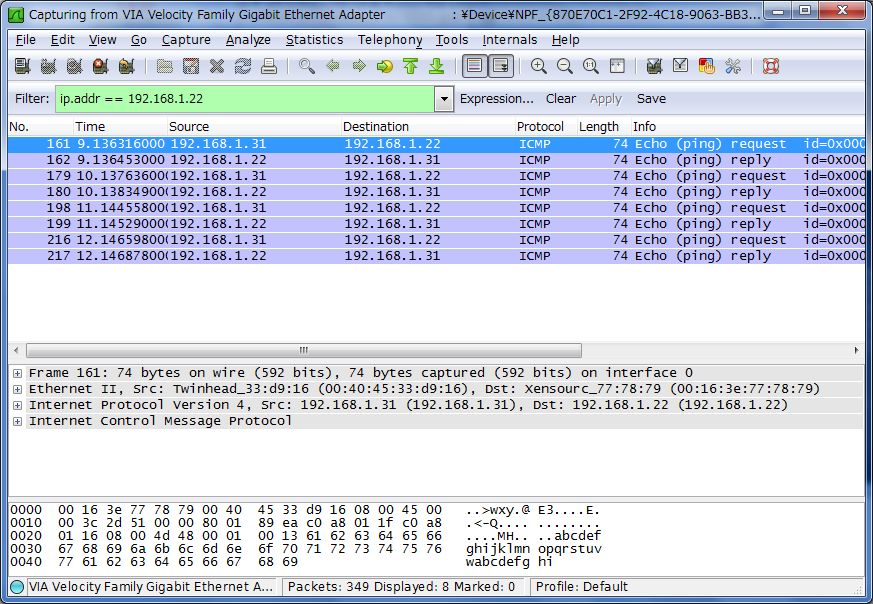873x604 pixels.
Task: Expand Internet Protocol Version 4 node
Action: click(x=17, y=405)
